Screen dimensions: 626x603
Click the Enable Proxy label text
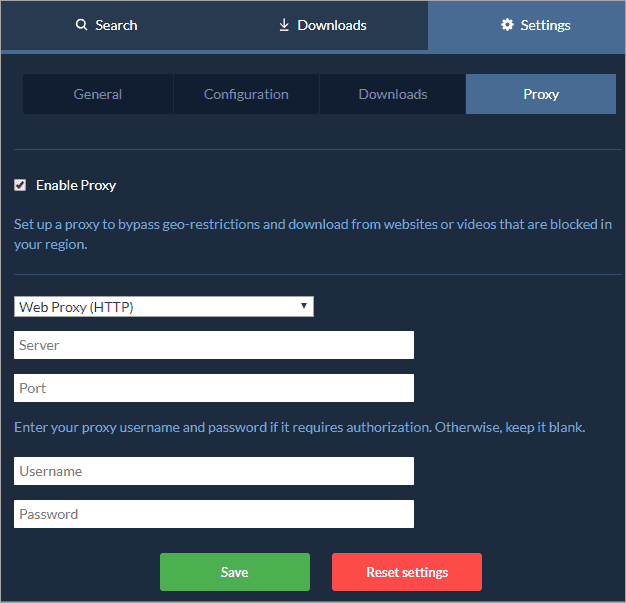[x=76, y=185]
